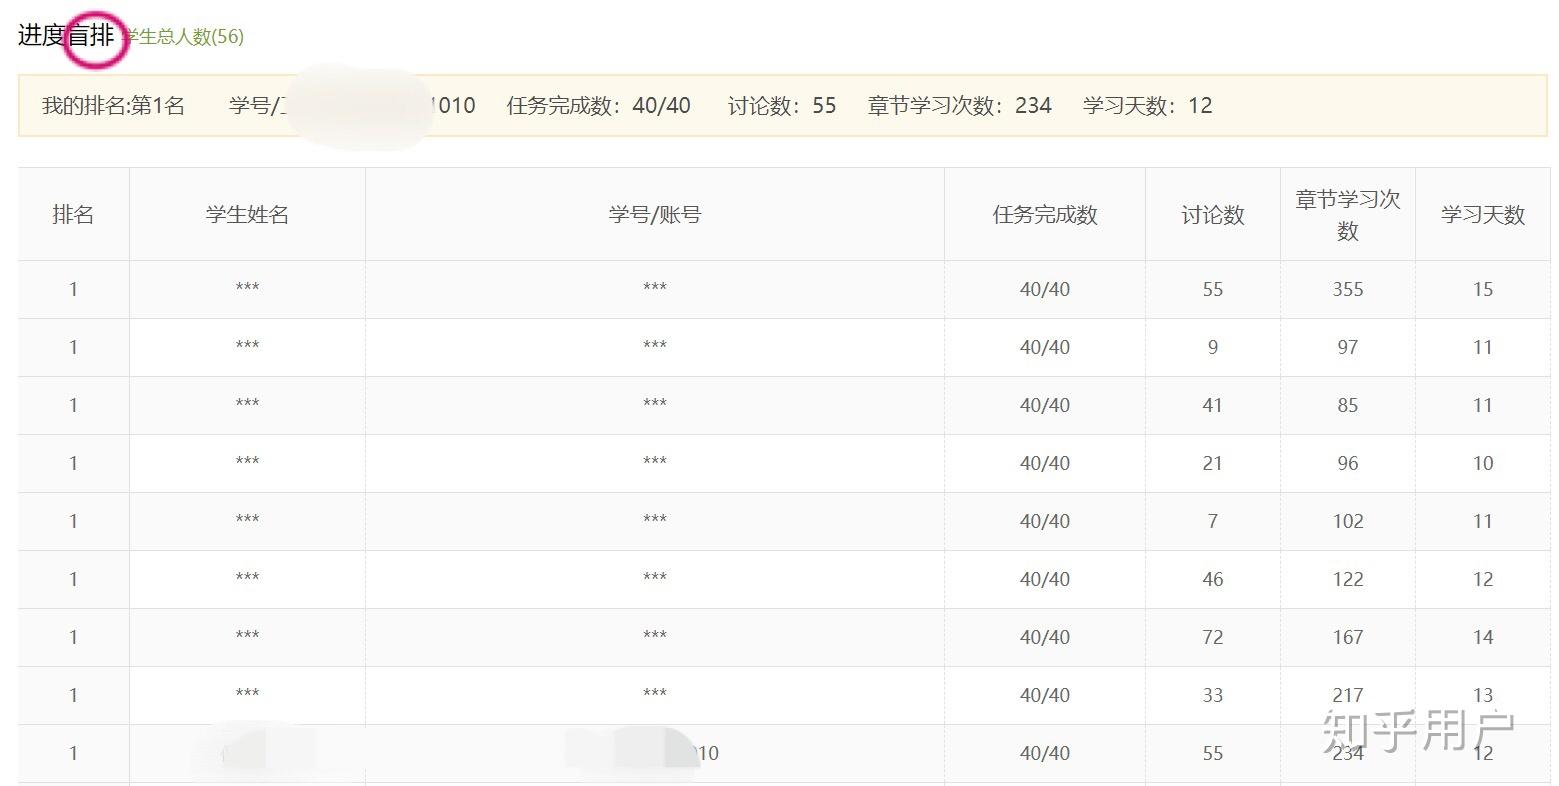The image size is (1559, 786).
Task: Click rank 1 in the row with 85
Action: coord(73,405)
